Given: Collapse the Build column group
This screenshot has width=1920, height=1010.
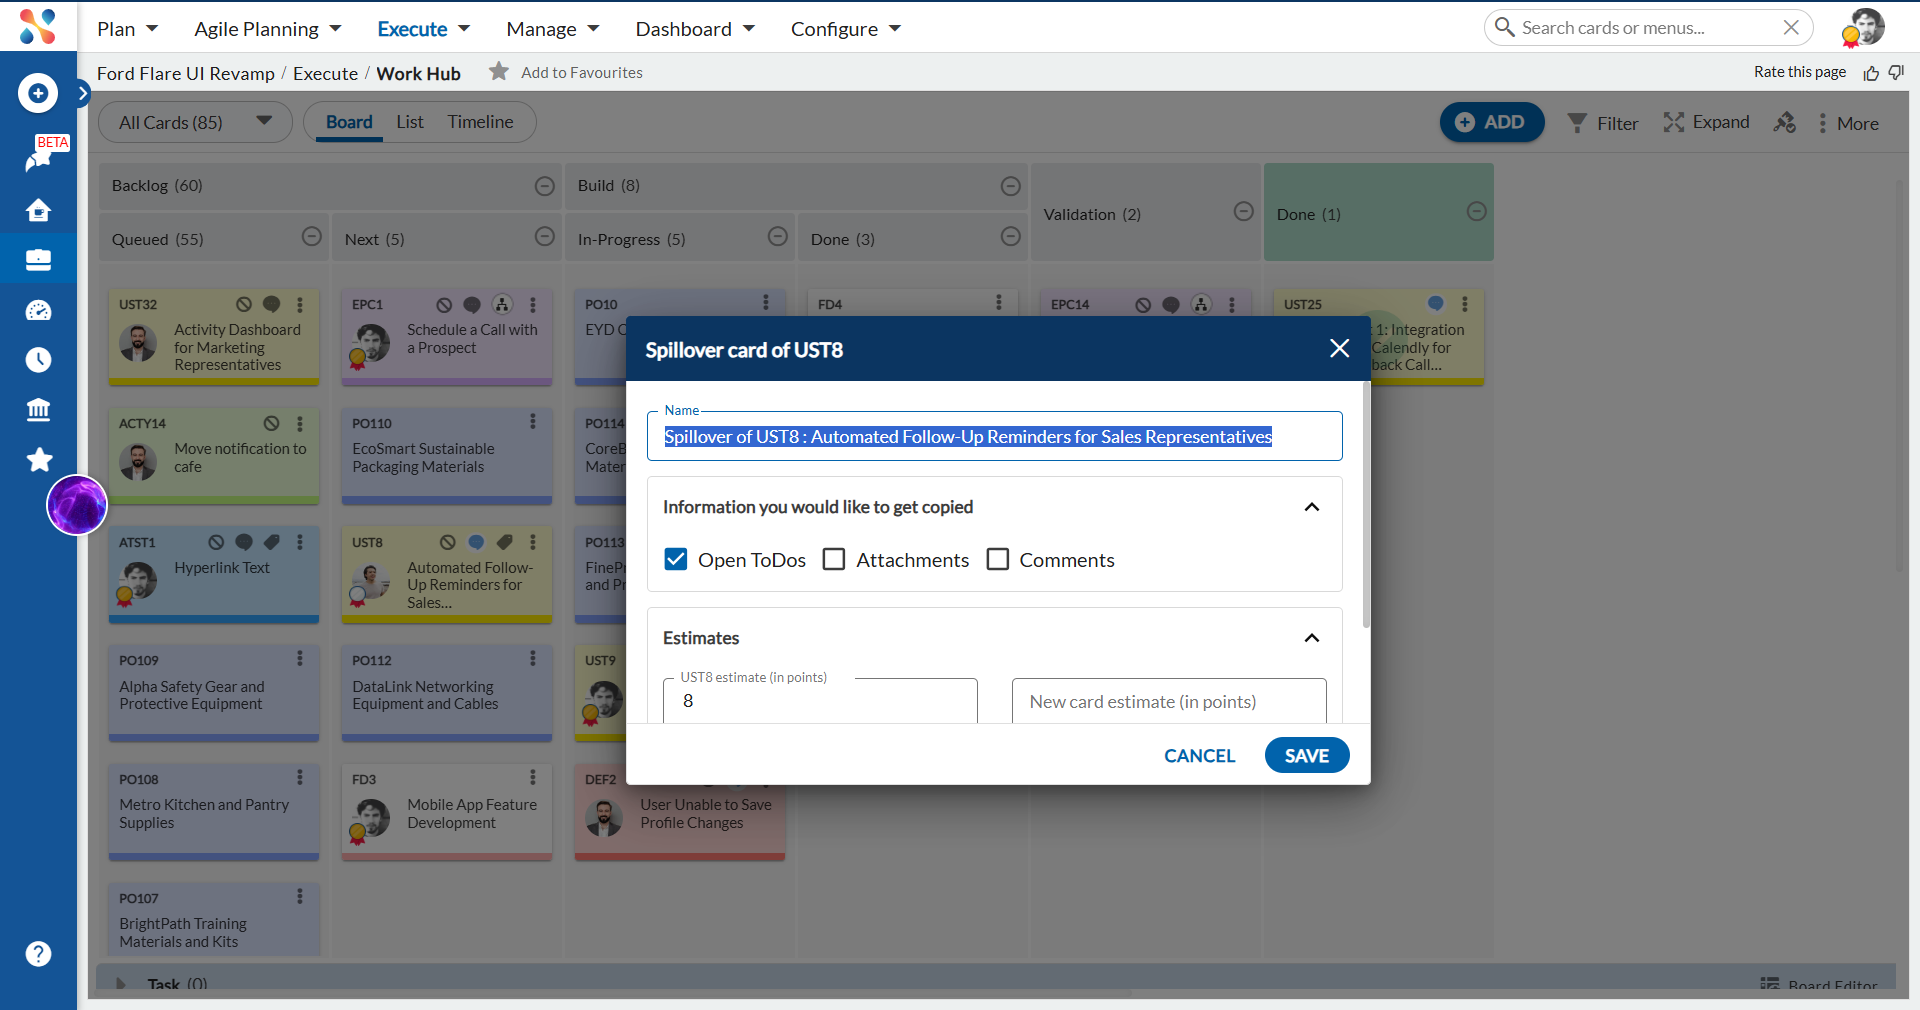Looking at the screenshot, I should pos(1011,186).
